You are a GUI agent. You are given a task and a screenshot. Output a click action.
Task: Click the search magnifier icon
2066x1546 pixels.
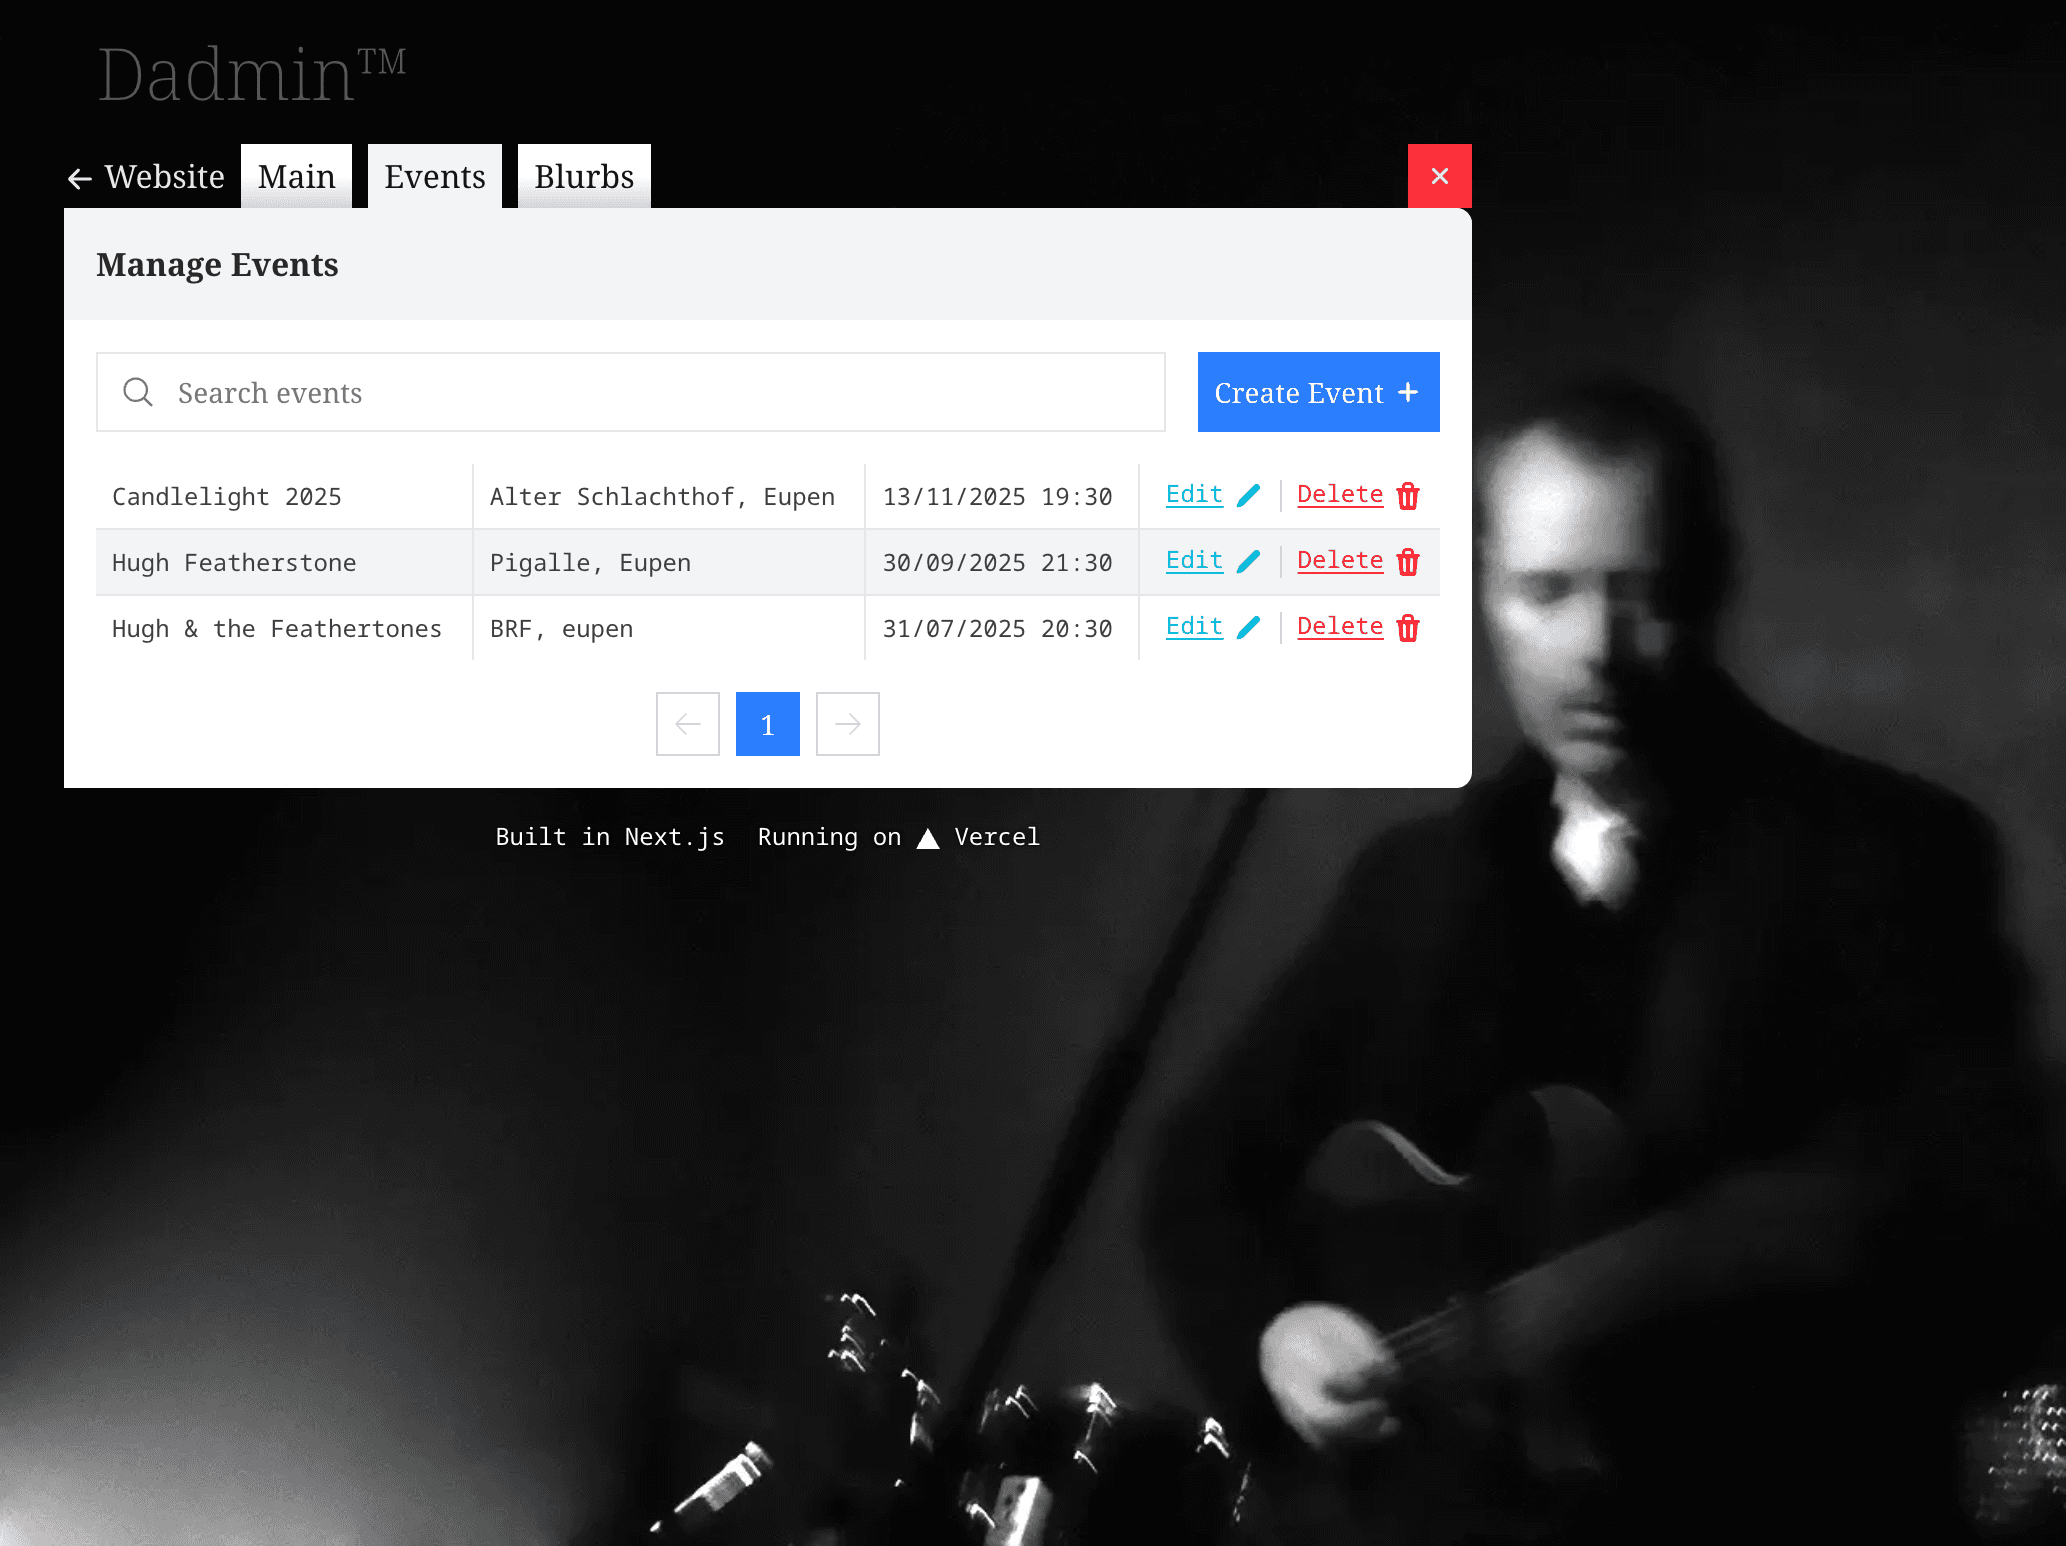click(138, 392)
